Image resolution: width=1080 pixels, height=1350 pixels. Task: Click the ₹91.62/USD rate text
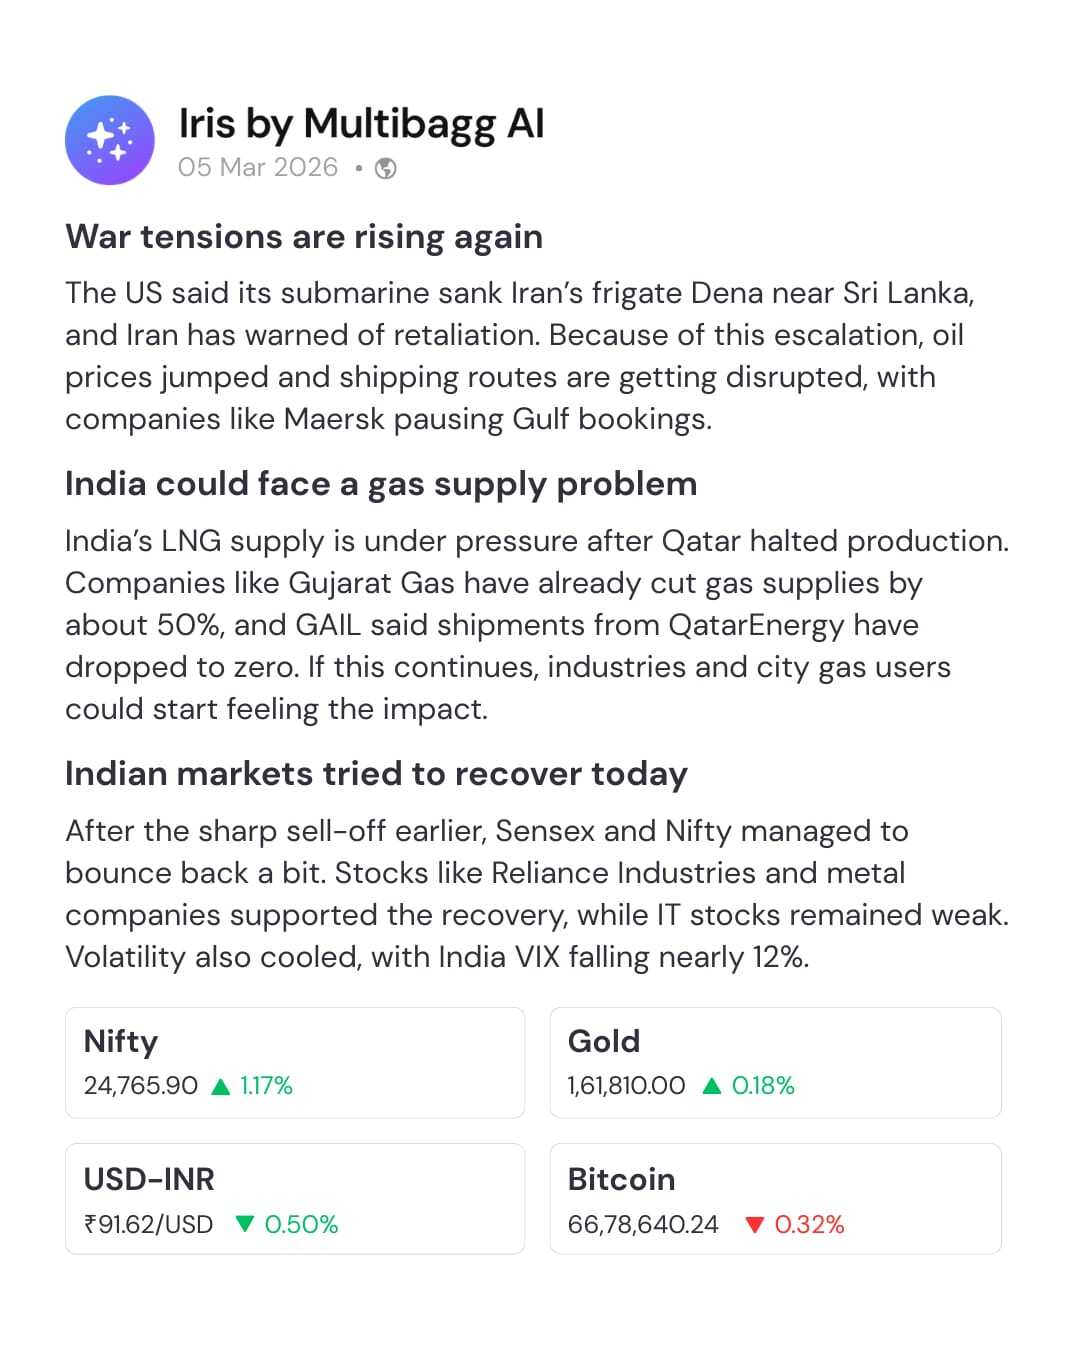(x=148, y=1225)
